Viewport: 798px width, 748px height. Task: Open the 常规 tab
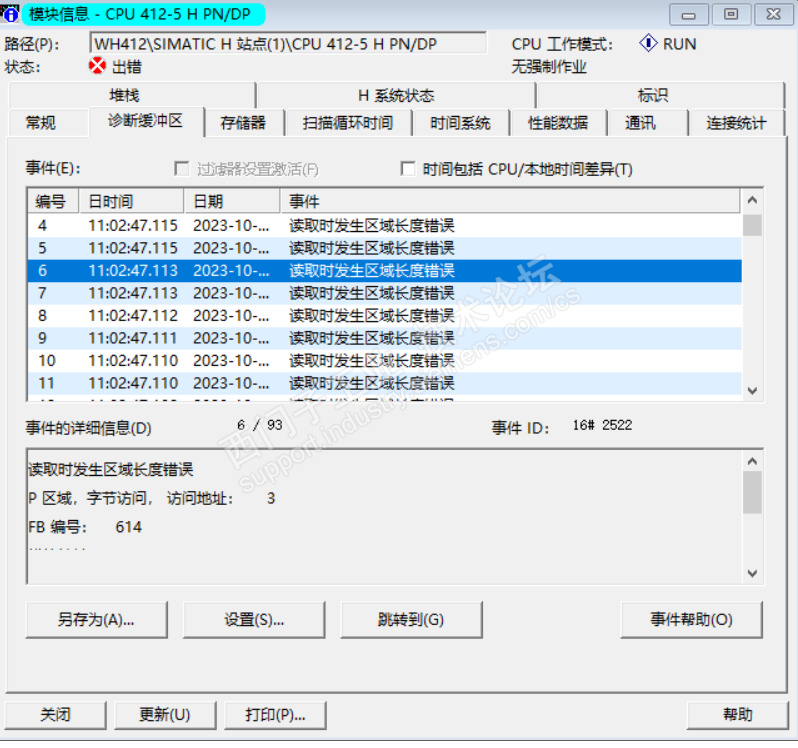(48, 123)
